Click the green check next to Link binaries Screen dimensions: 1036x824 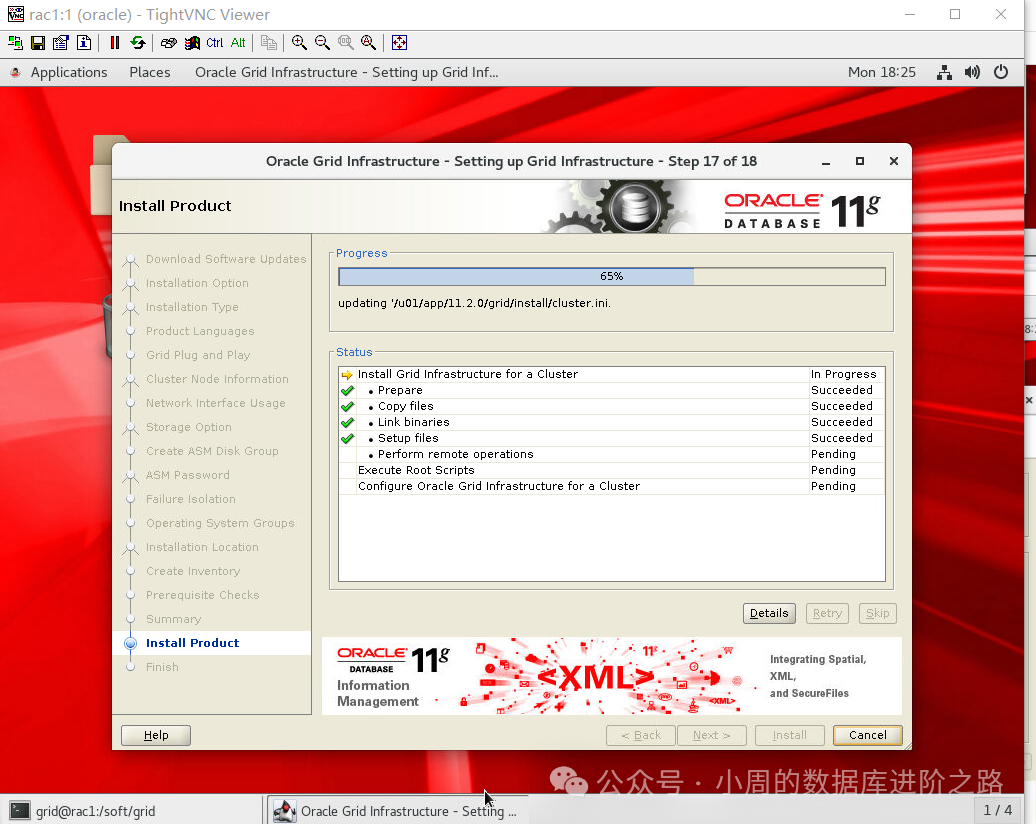click(348, 422)
